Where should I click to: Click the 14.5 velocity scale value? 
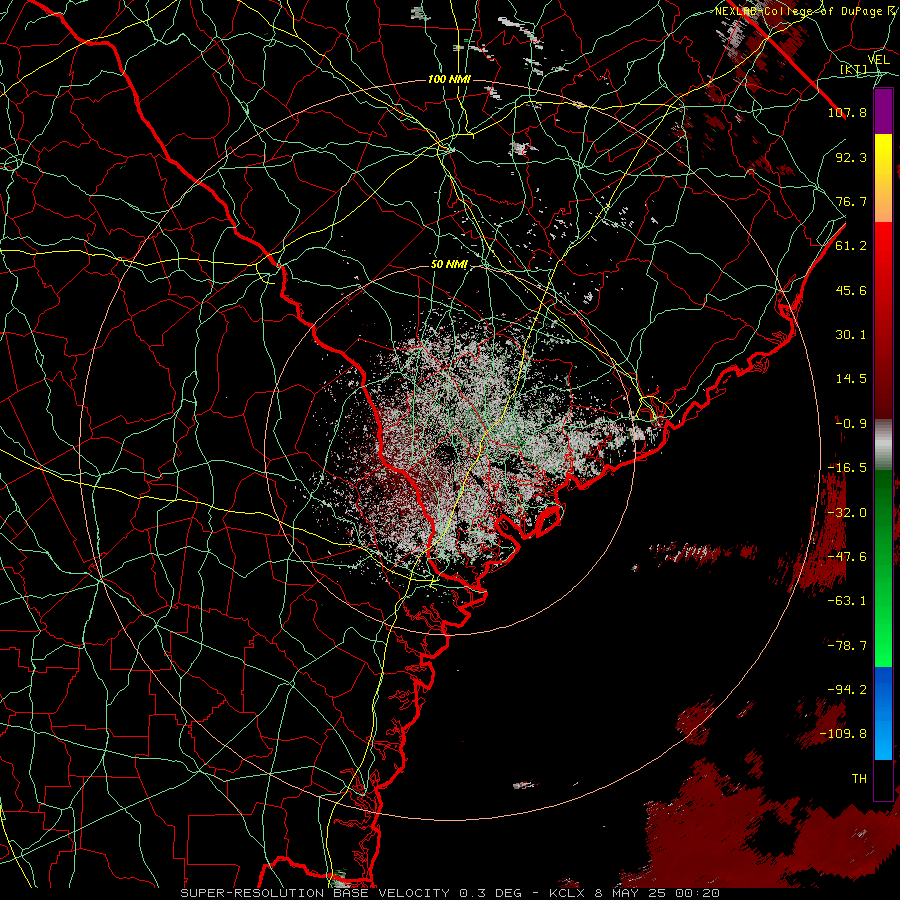pyautogui.click(x=851, y=379)
